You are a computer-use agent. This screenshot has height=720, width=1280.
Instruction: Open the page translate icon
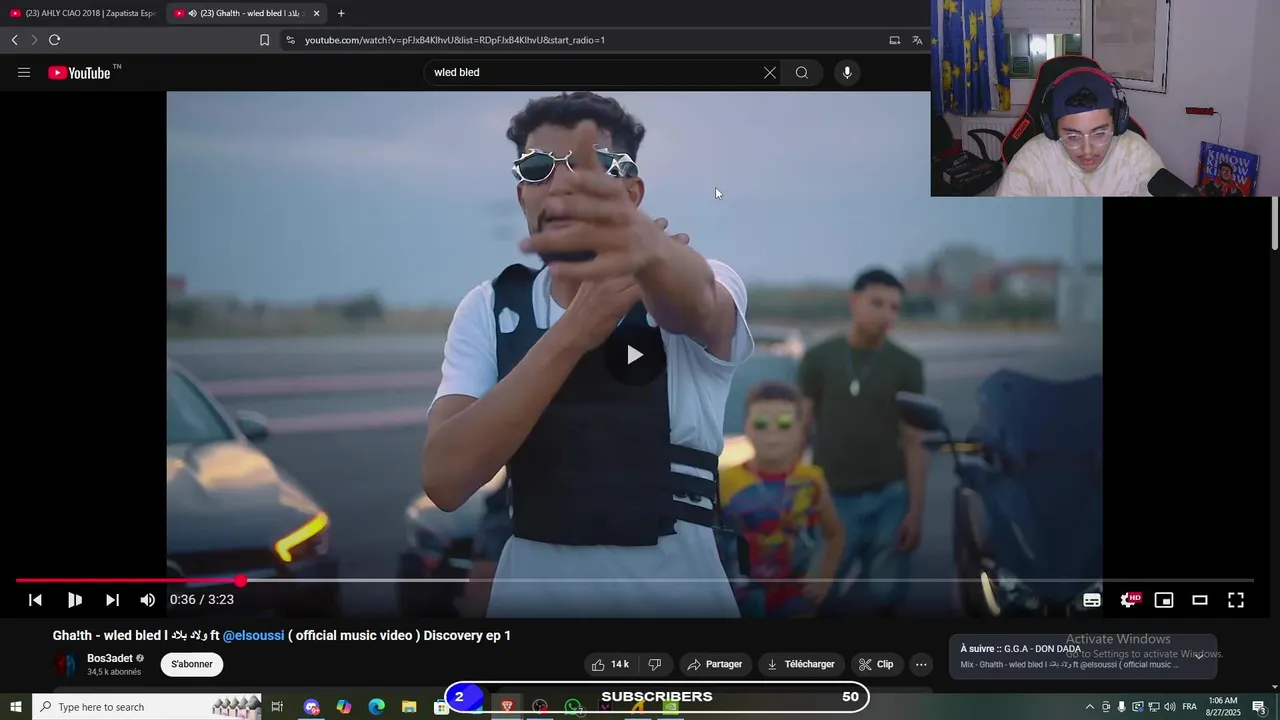tap(917, 40)
